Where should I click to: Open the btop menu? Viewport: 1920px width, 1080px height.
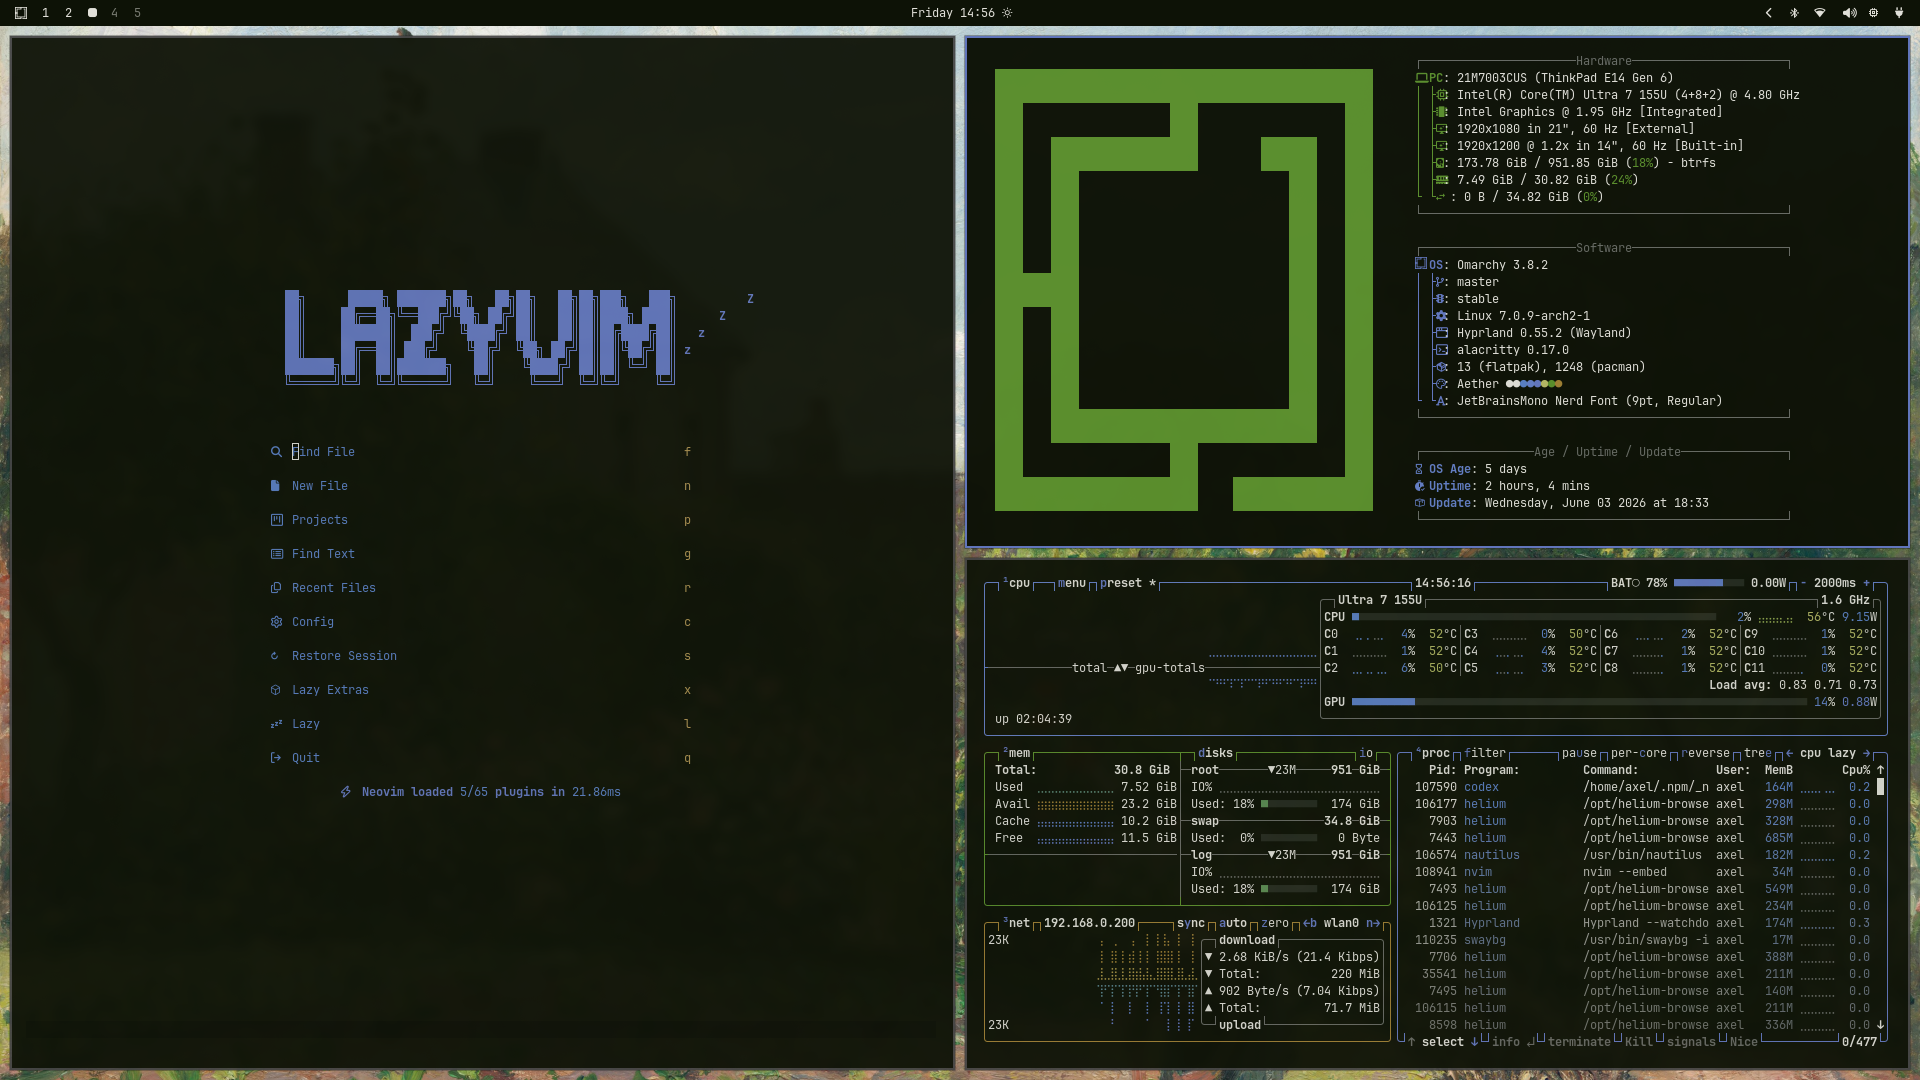1072,583
